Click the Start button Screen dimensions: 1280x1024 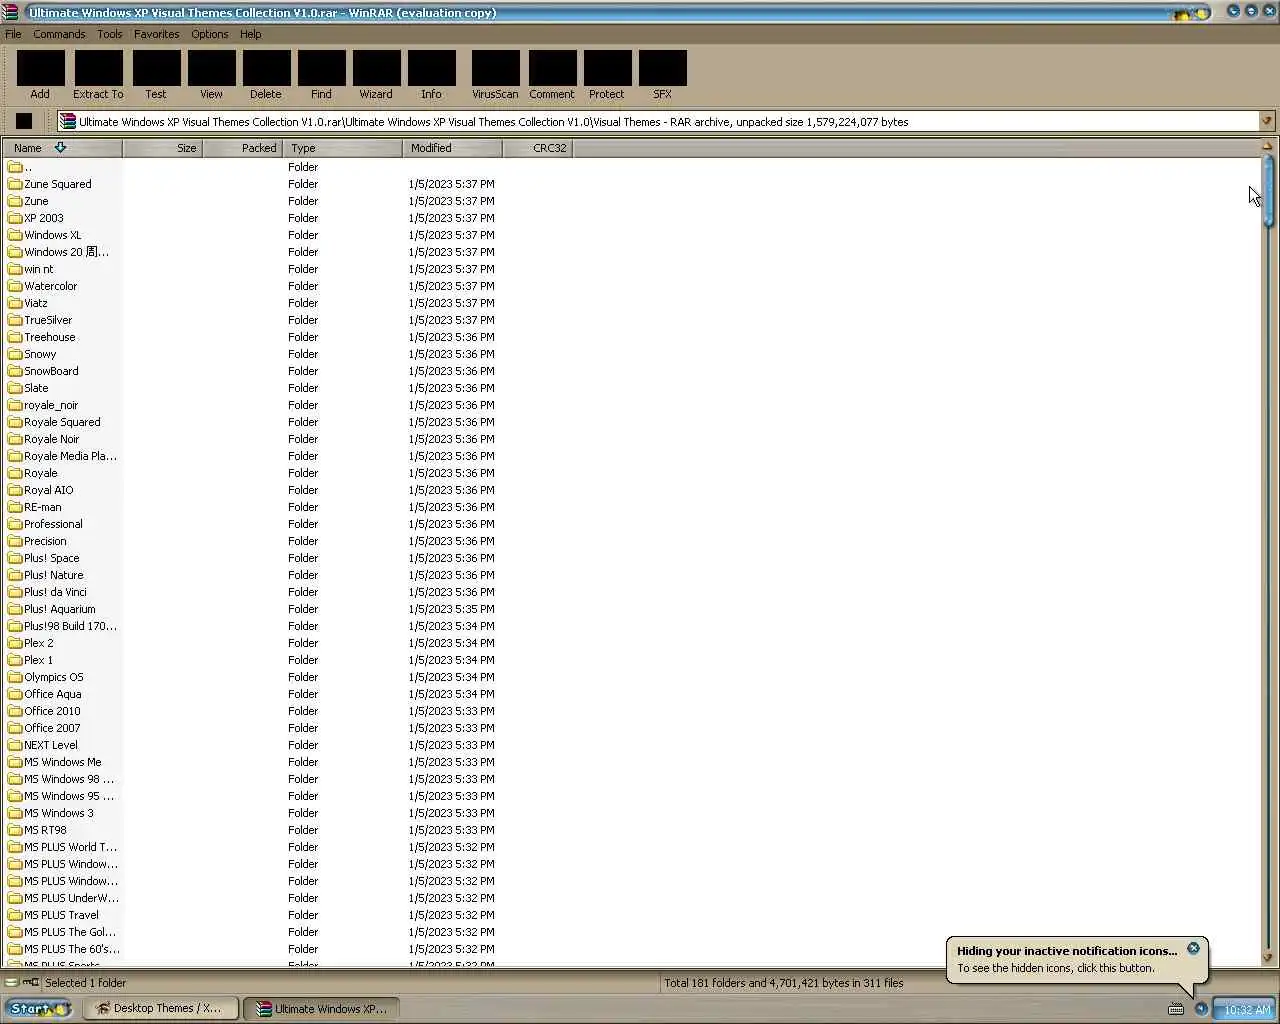pyautogui.click(x=37, y=1008)
